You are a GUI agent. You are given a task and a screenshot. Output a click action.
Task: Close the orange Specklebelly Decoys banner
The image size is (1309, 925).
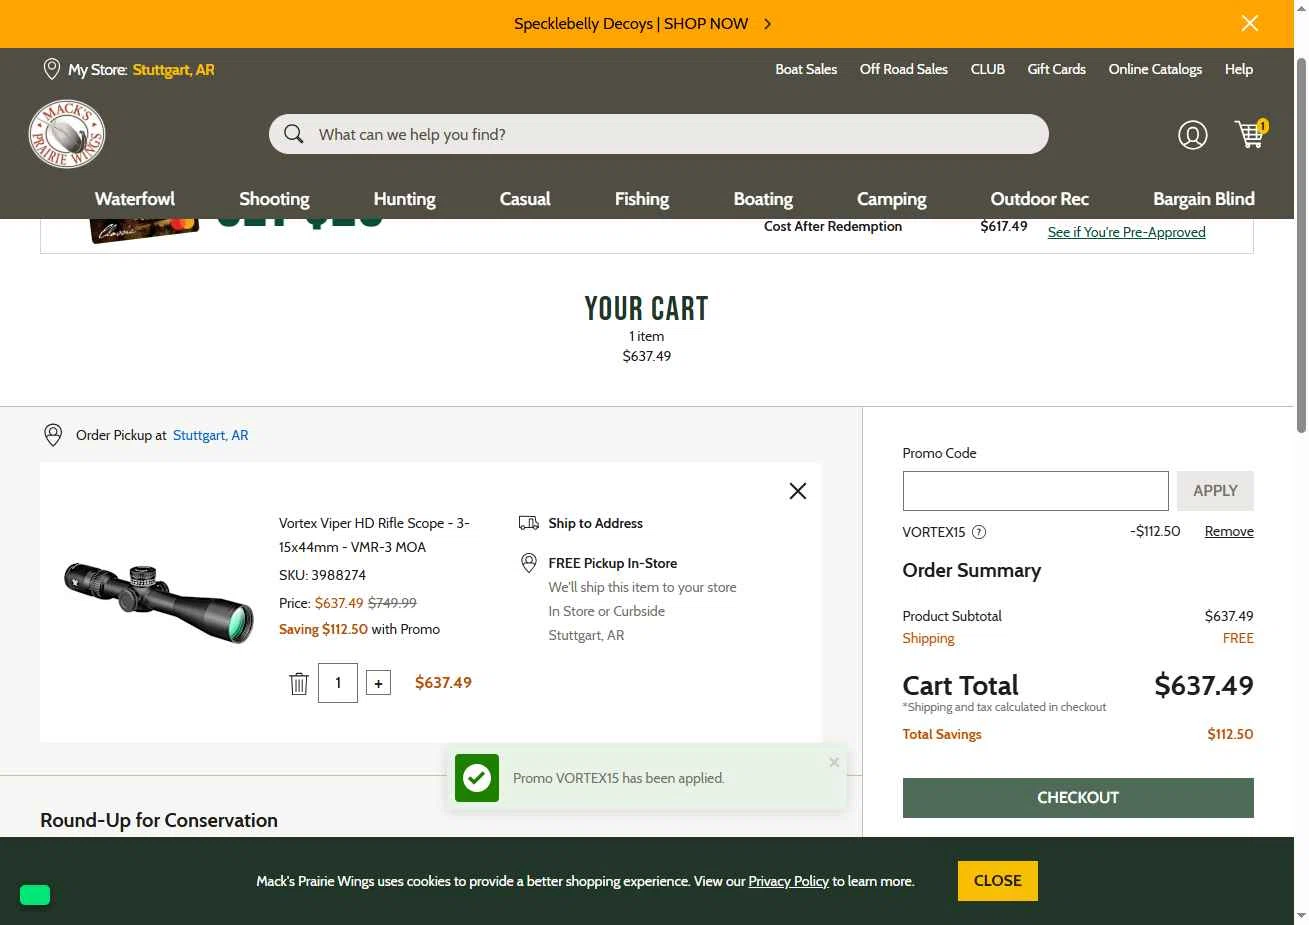1249,23
